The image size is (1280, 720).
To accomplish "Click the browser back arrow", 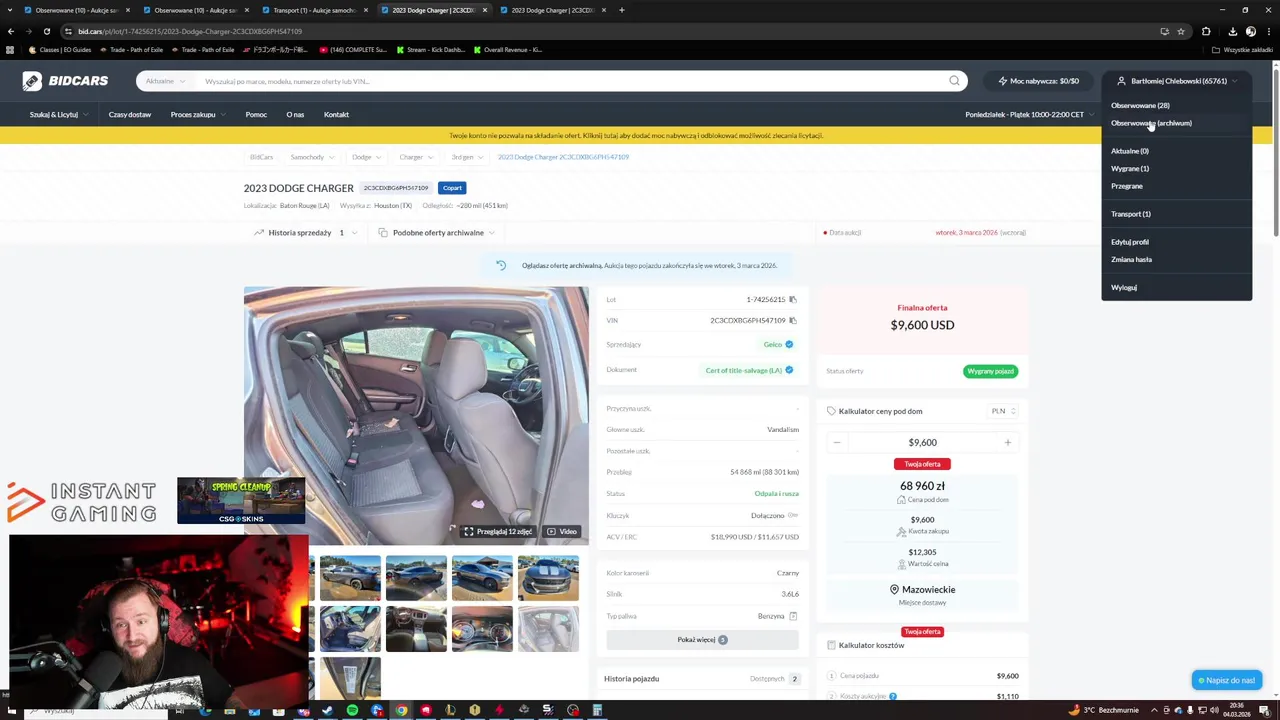I will 11,31.
